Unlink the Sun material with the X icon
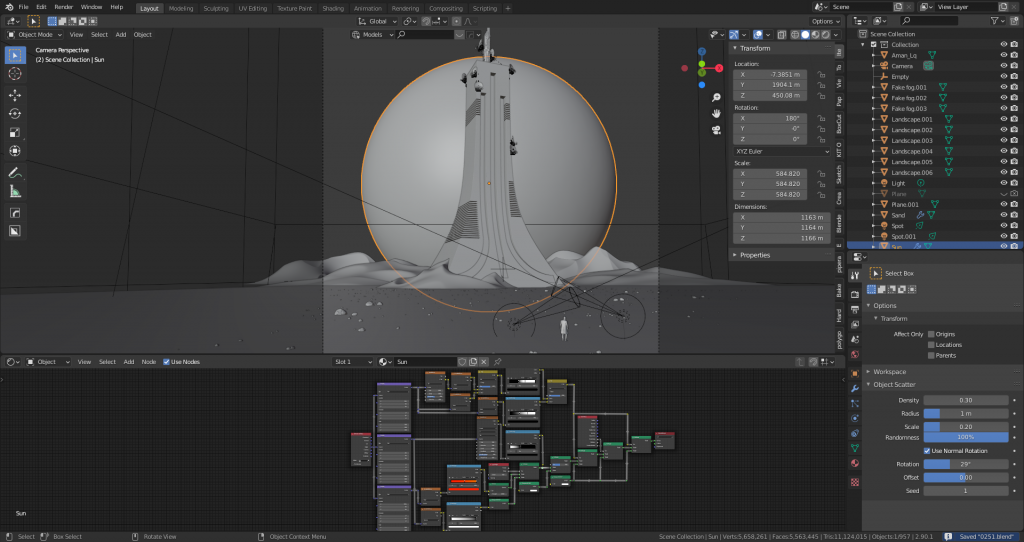The width and height of the screenshot is (1024, 542). 484,362
